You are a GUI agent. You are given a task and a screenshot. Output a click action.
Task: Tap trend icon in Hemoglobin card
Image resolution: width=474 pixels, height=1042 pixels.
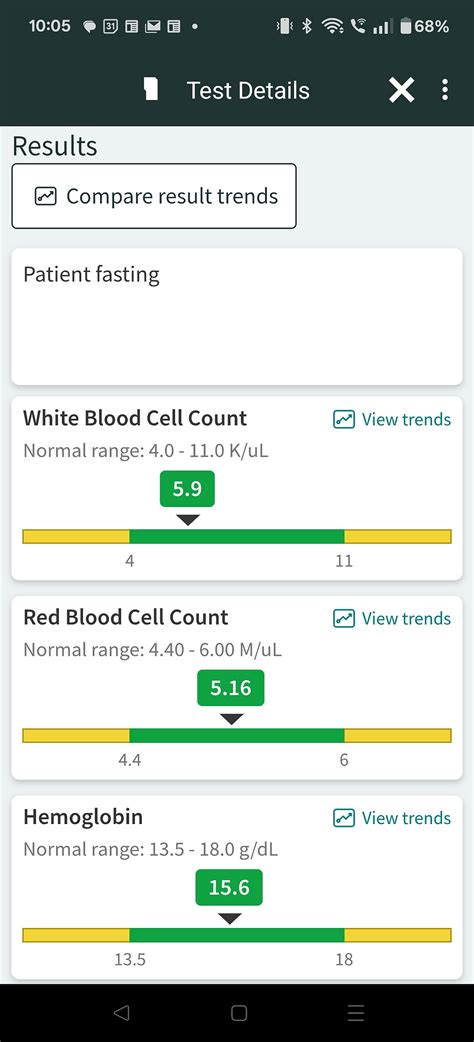click(x=344, y=818)
